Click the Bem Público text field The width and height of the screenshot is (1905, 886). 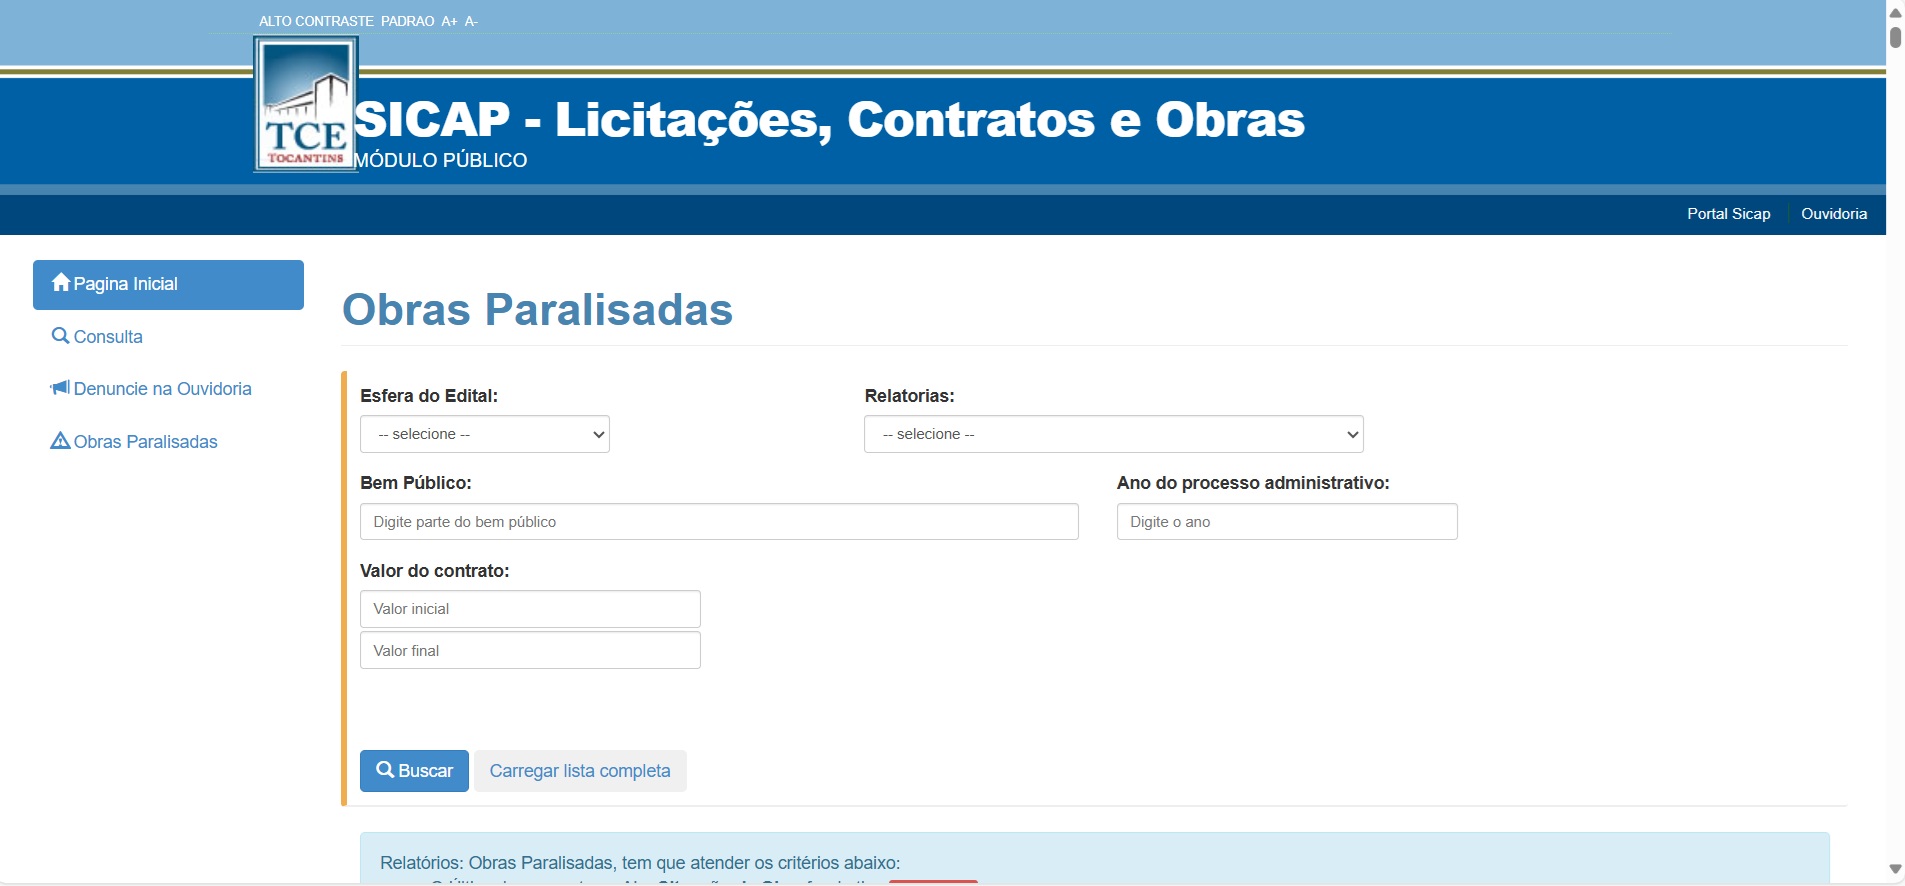(x=719, y=522)
